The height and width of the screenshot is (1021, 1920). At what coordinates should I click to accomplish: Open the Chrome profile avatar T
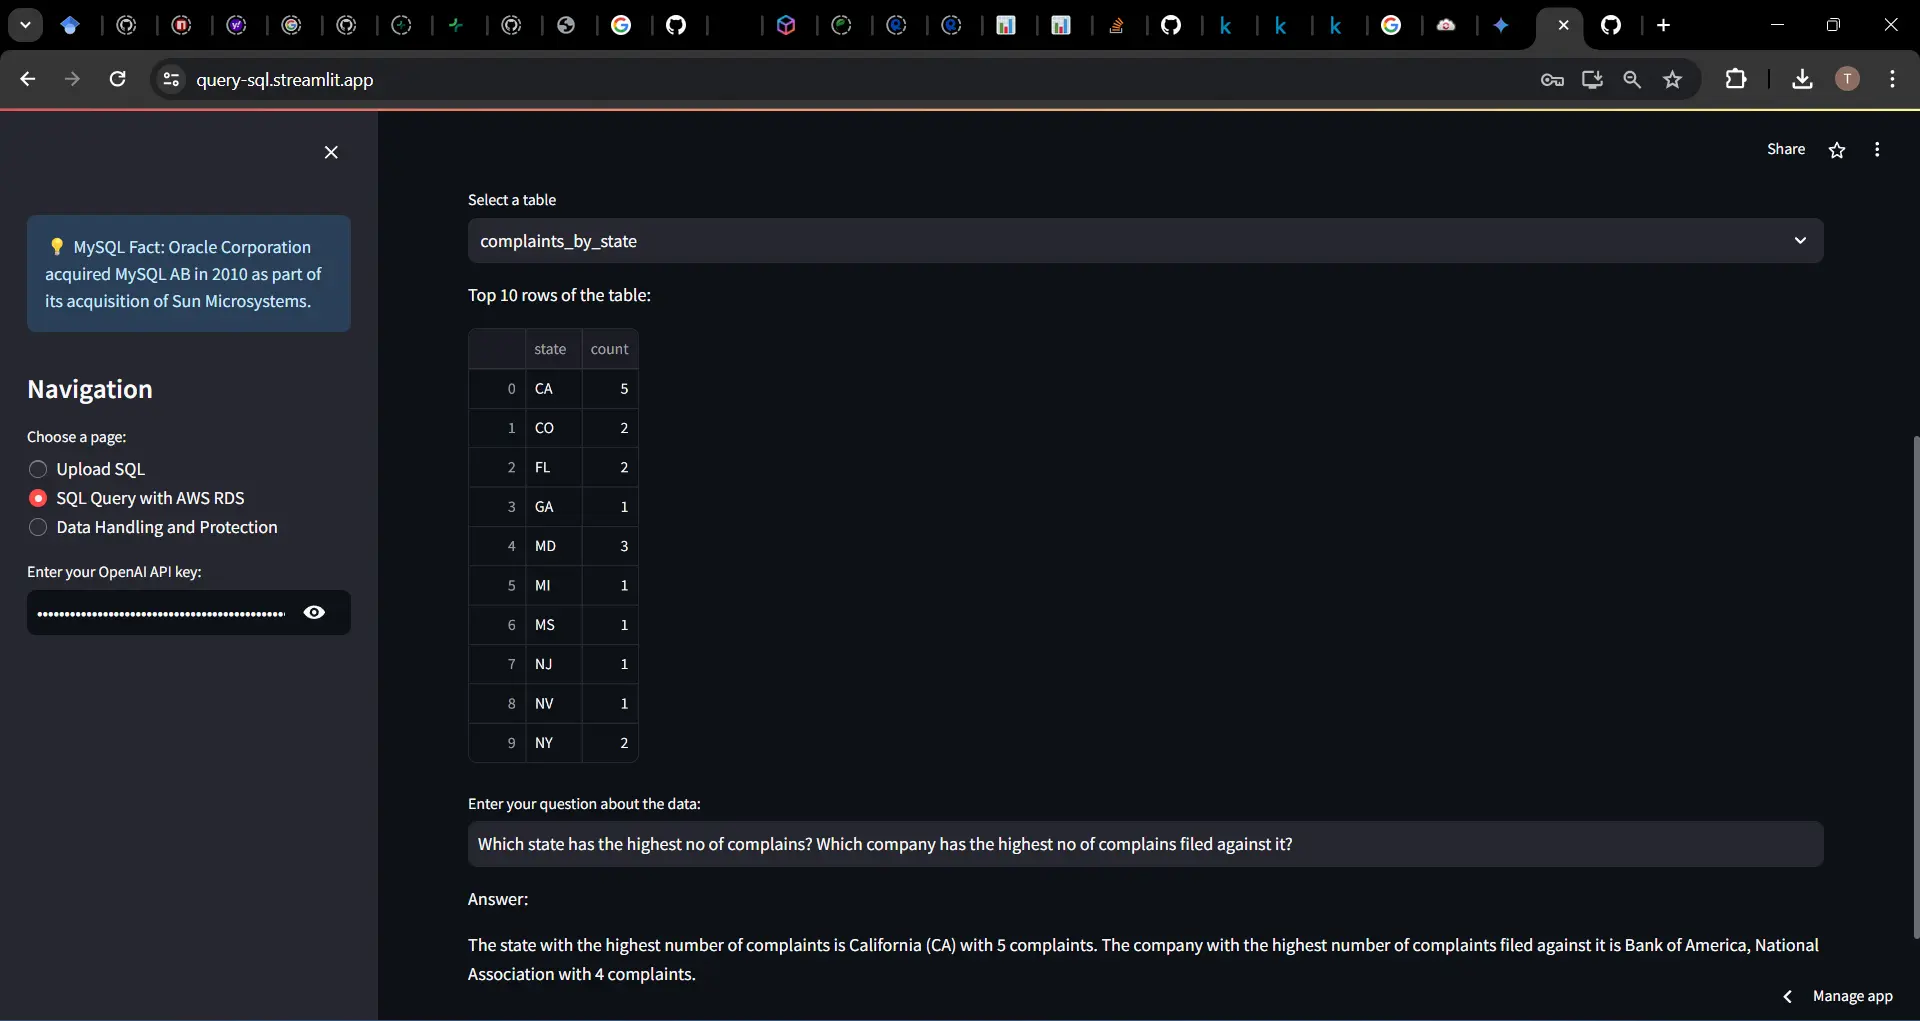click(x=1847, y=79)
